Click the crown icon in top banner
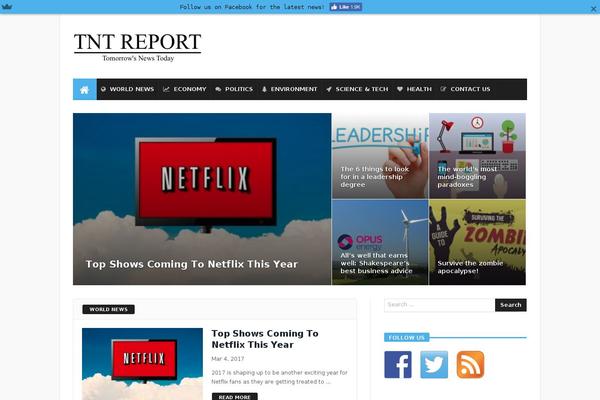600x400 pixels. coord(7,7)
